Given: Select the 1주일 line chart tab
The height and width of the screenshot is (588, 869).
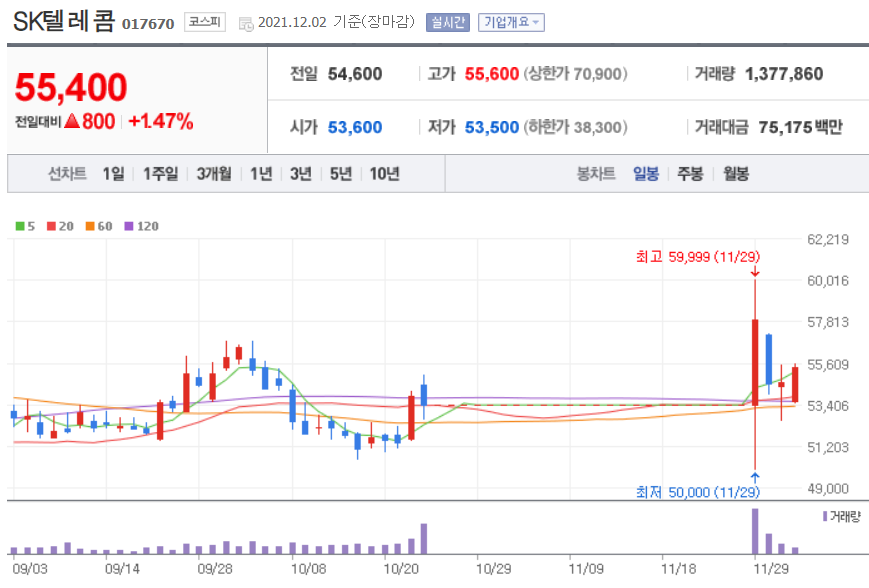Looking at the screenshot, I should coord(161,174).
